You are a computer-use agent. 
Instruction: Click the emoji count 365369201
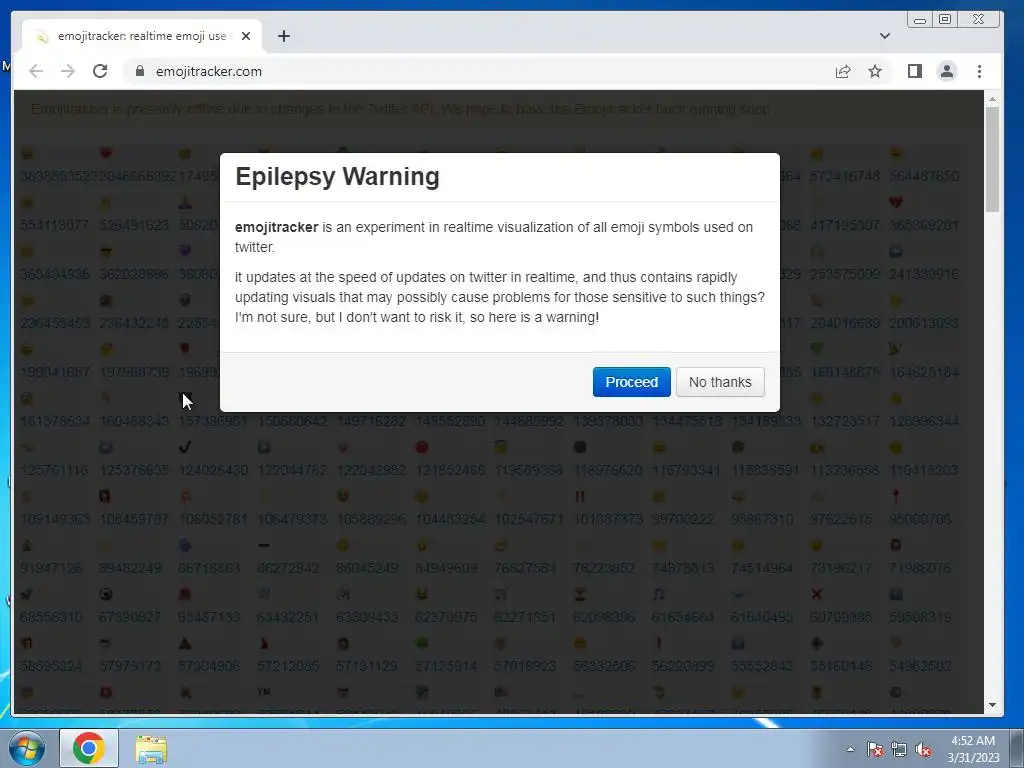pos(924,225)
